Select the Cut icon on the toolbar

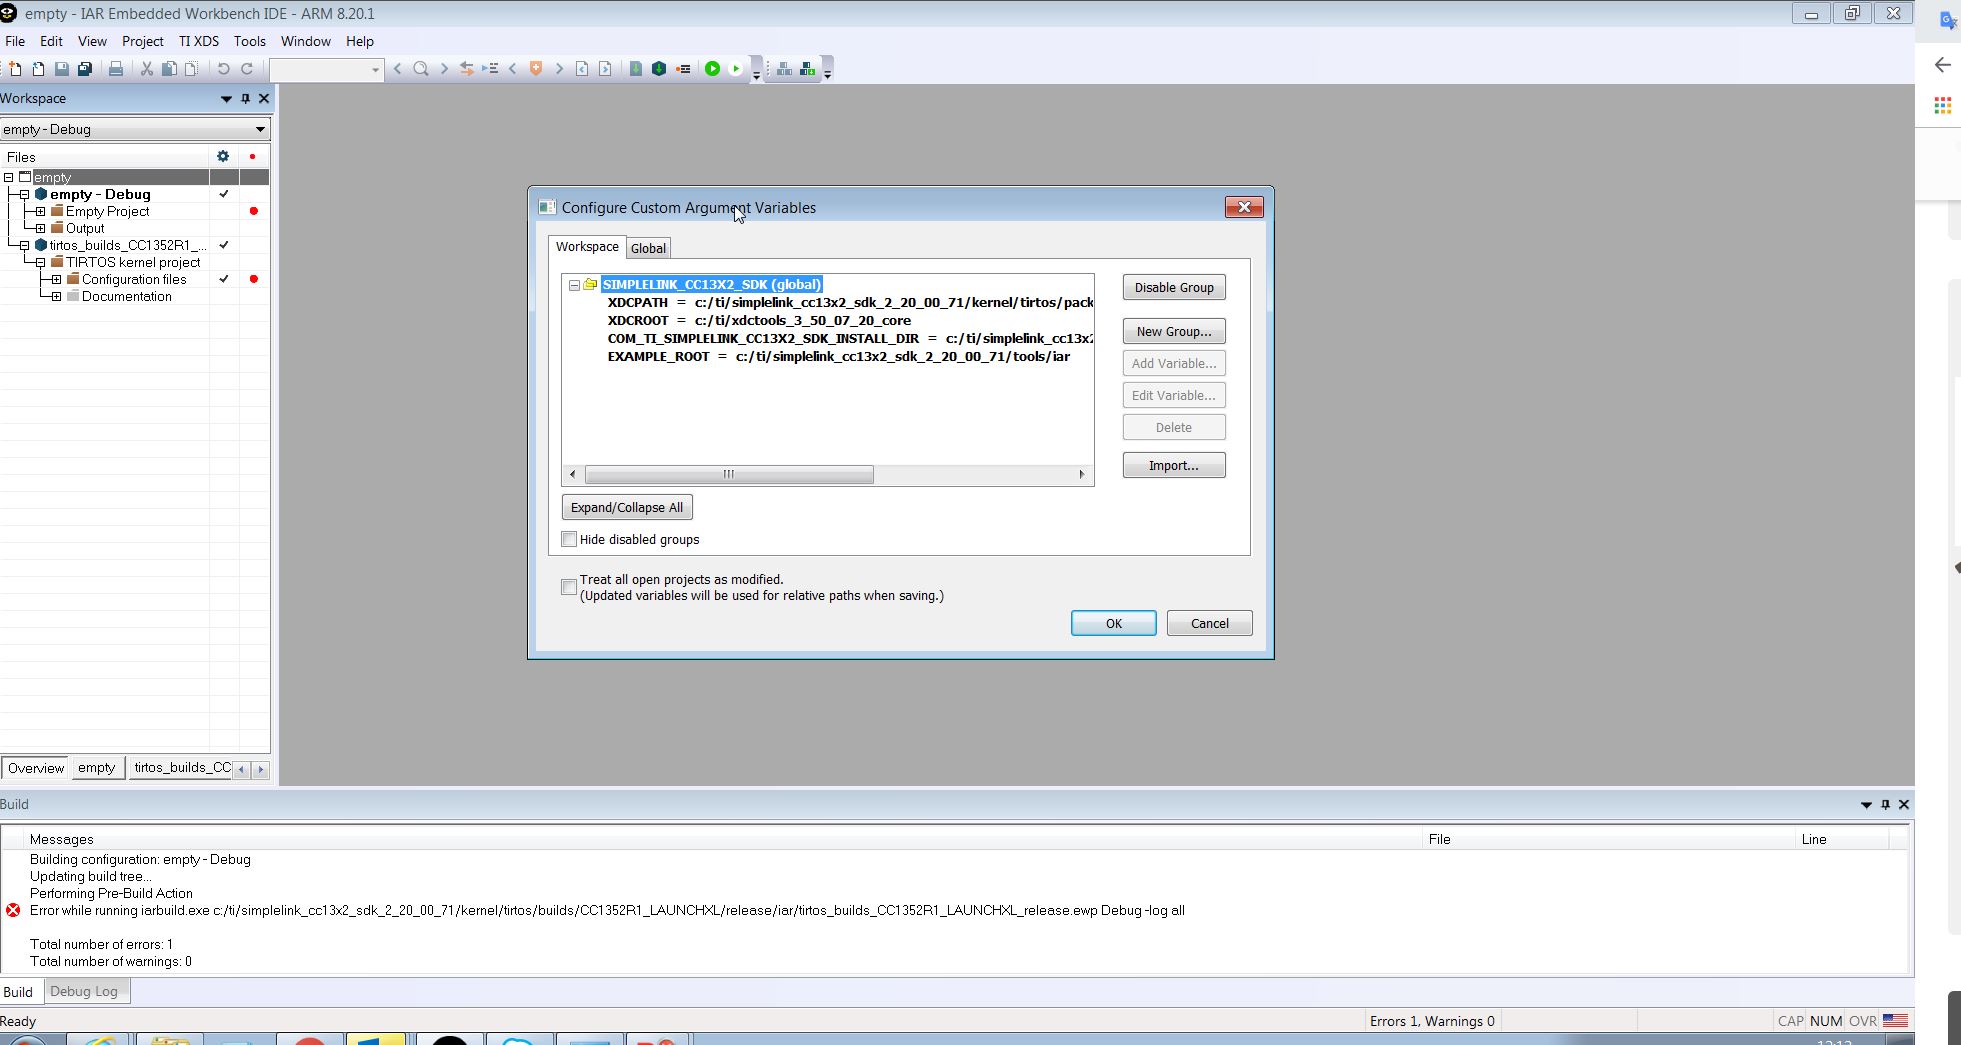(147, 69)
